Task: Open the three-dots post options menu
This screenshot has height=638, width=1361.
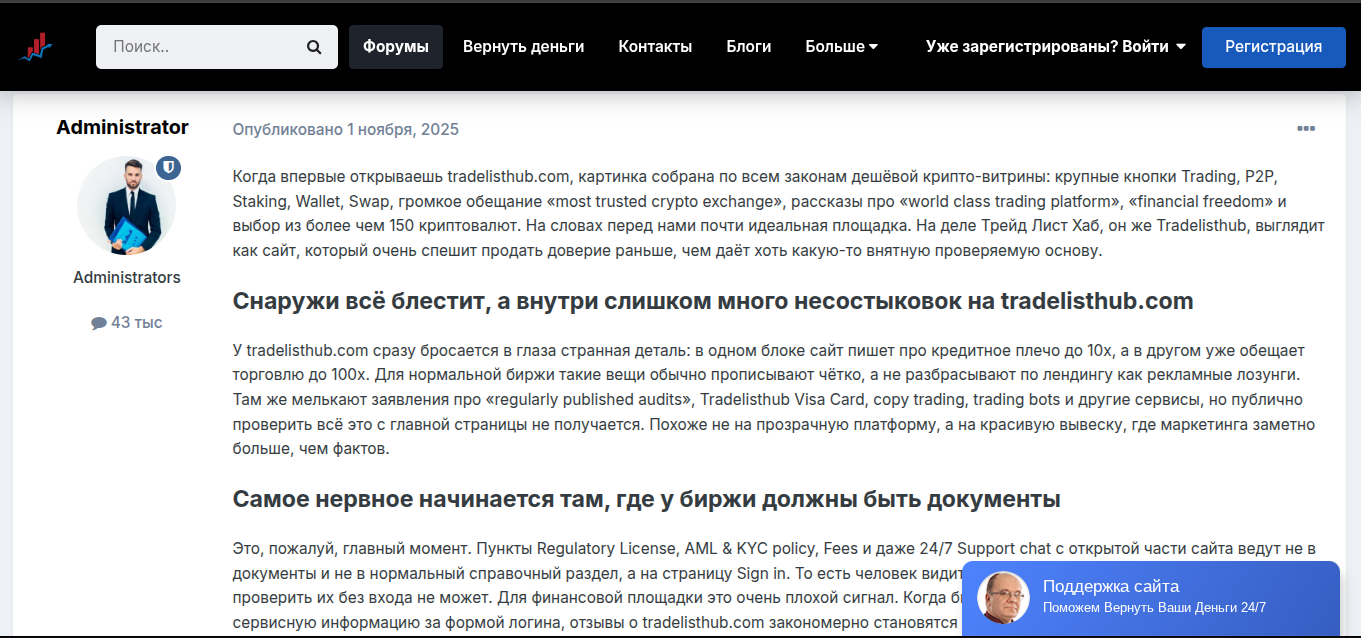Action: click(1306, 129)
